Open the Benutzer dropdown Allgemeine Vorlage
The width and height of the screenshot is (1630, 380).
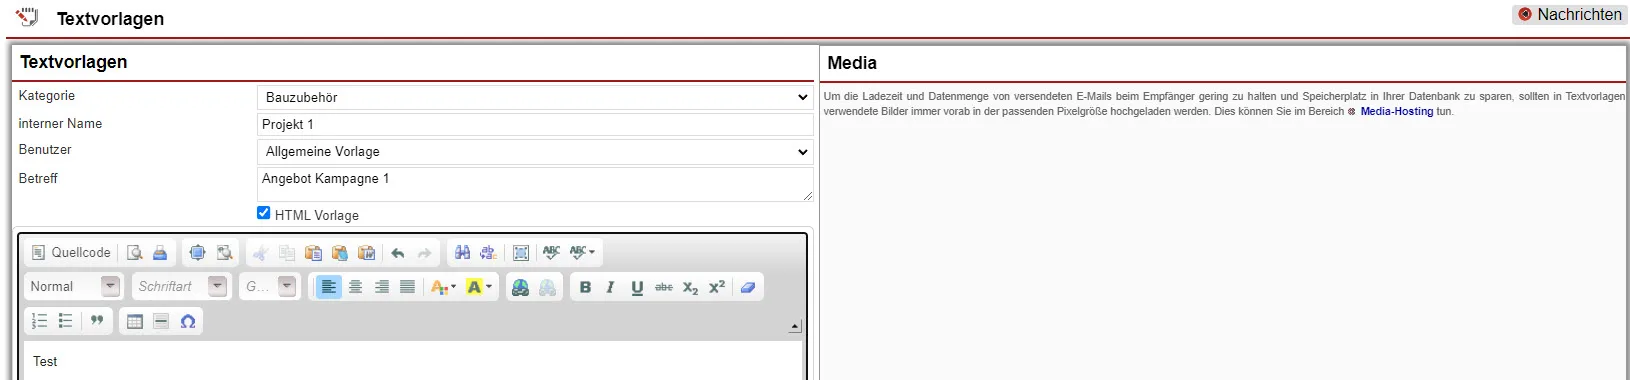coord(535,152)
